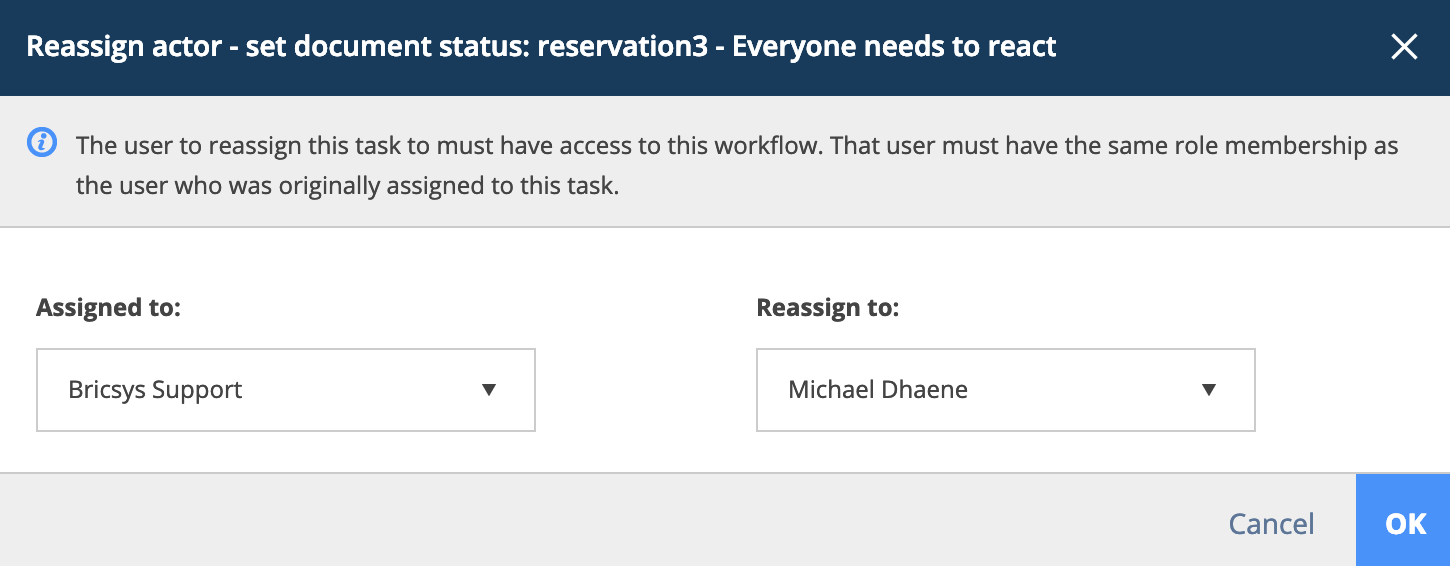Click the "Bricsys Support" selected value text
The height and width of the screenshot is (566, 1450).
(155, 390)
